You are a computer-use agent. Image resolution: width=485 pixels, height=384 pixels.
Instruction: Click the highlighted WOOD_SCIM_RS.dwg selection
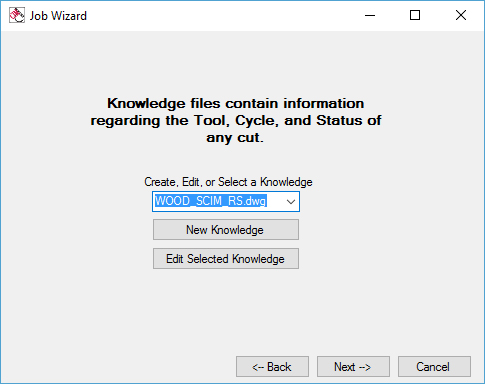coord(211,201)
